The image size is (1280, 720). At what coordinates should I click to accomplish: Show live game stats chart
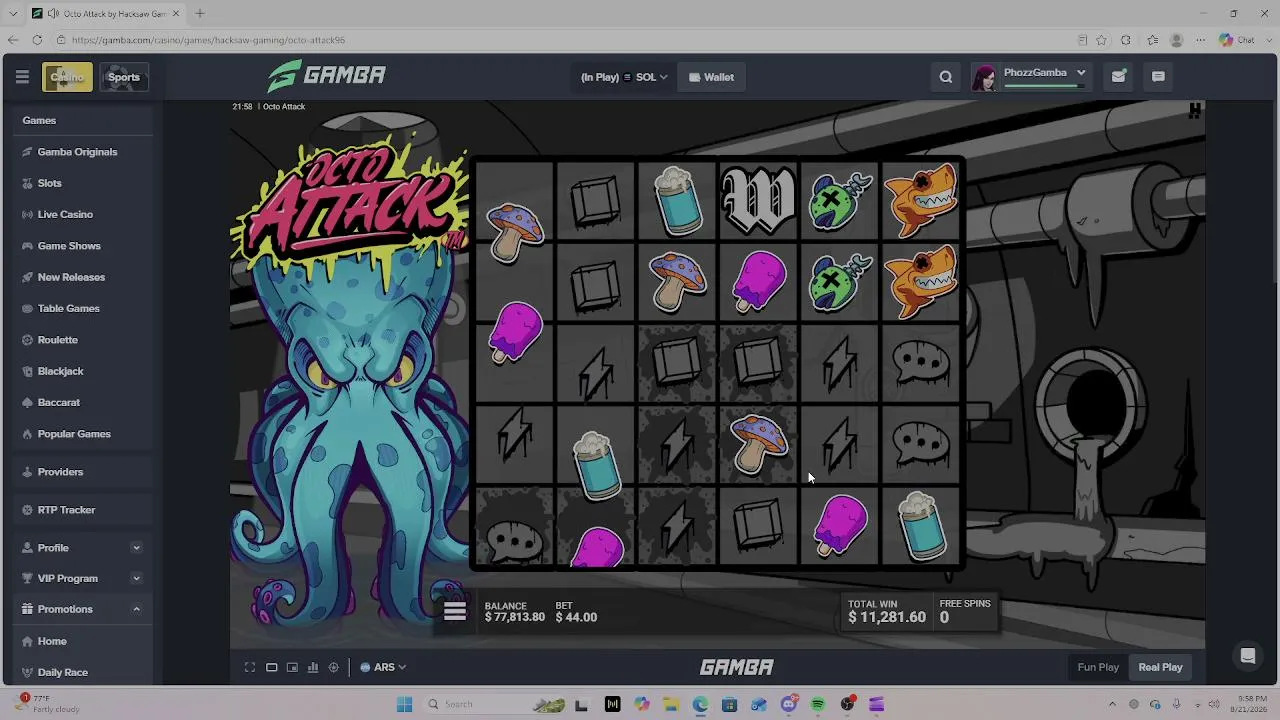tap(313, 667)
